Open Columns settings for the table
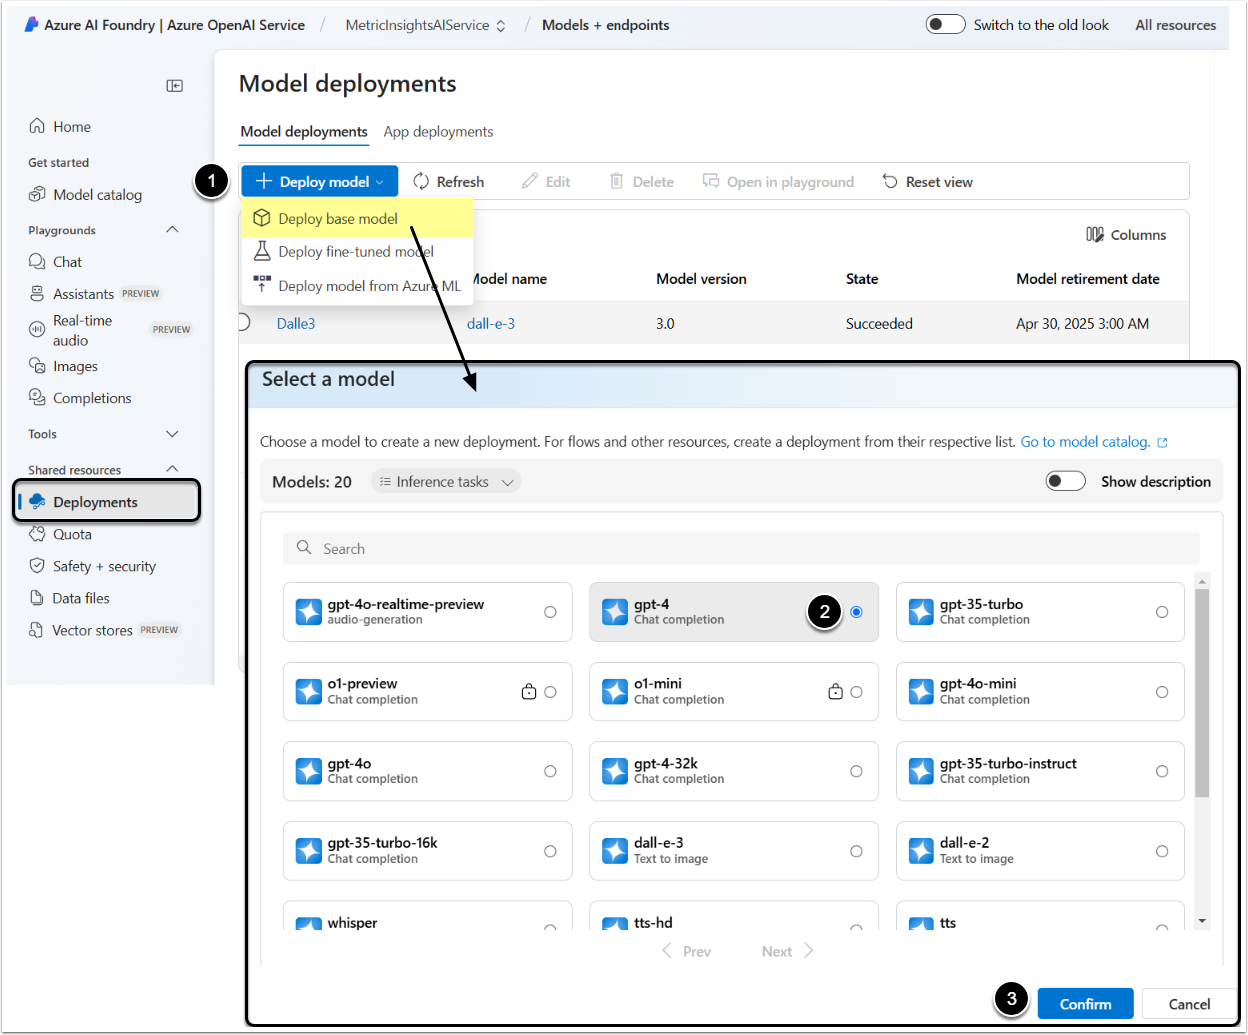 click(x=1126, y=235)
